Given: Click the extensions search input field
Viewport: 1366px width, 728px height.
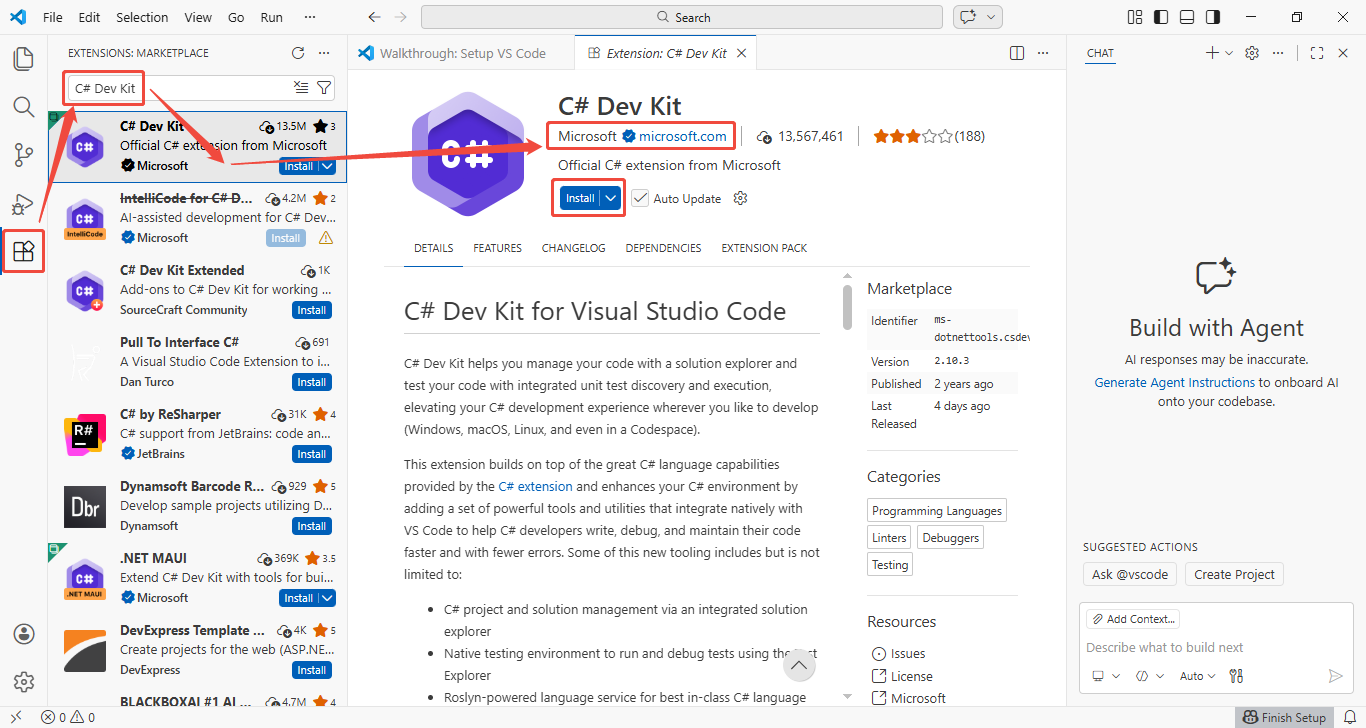Looking at the screenshot, I should click(180, 88).
